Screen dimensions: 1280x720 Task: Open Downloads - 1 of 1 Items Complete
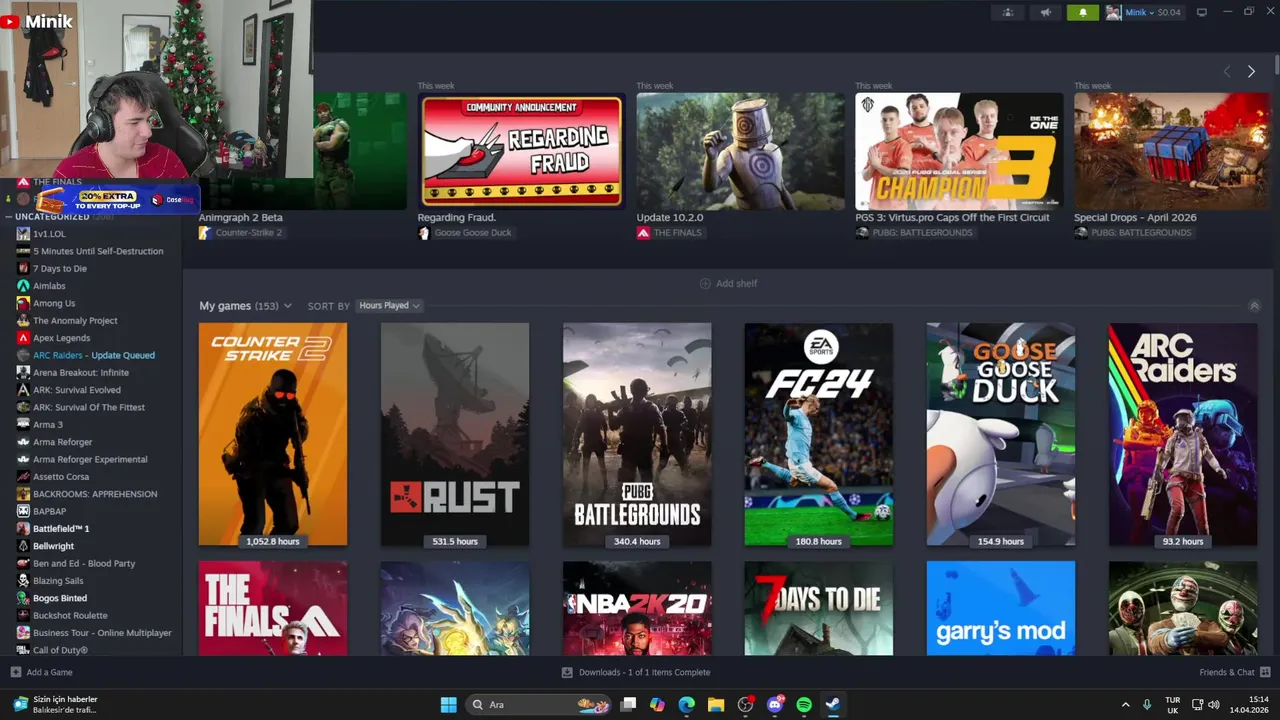pos(636,672)
